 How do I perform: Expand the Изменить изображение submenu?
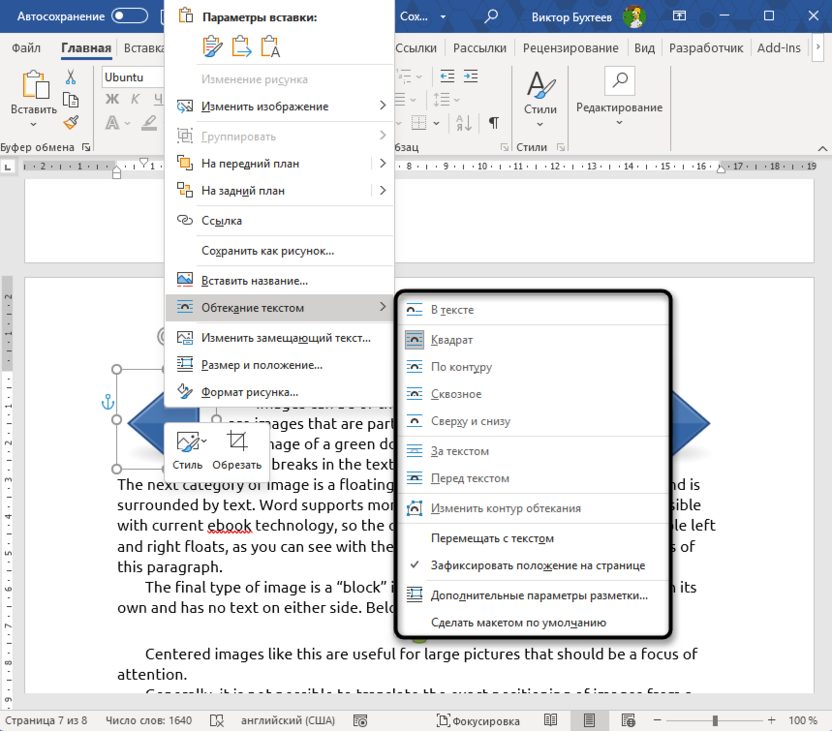(x=279, y=106)
